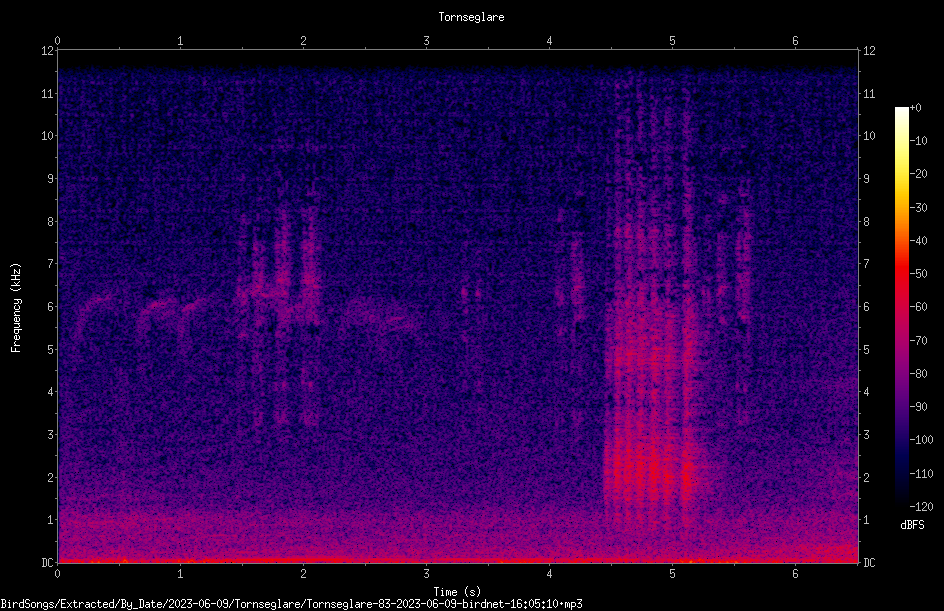The height and width of the screenshot is (611, 944).
Task: Select the -20 value on the color scale
Action: (x=918, y=174)
